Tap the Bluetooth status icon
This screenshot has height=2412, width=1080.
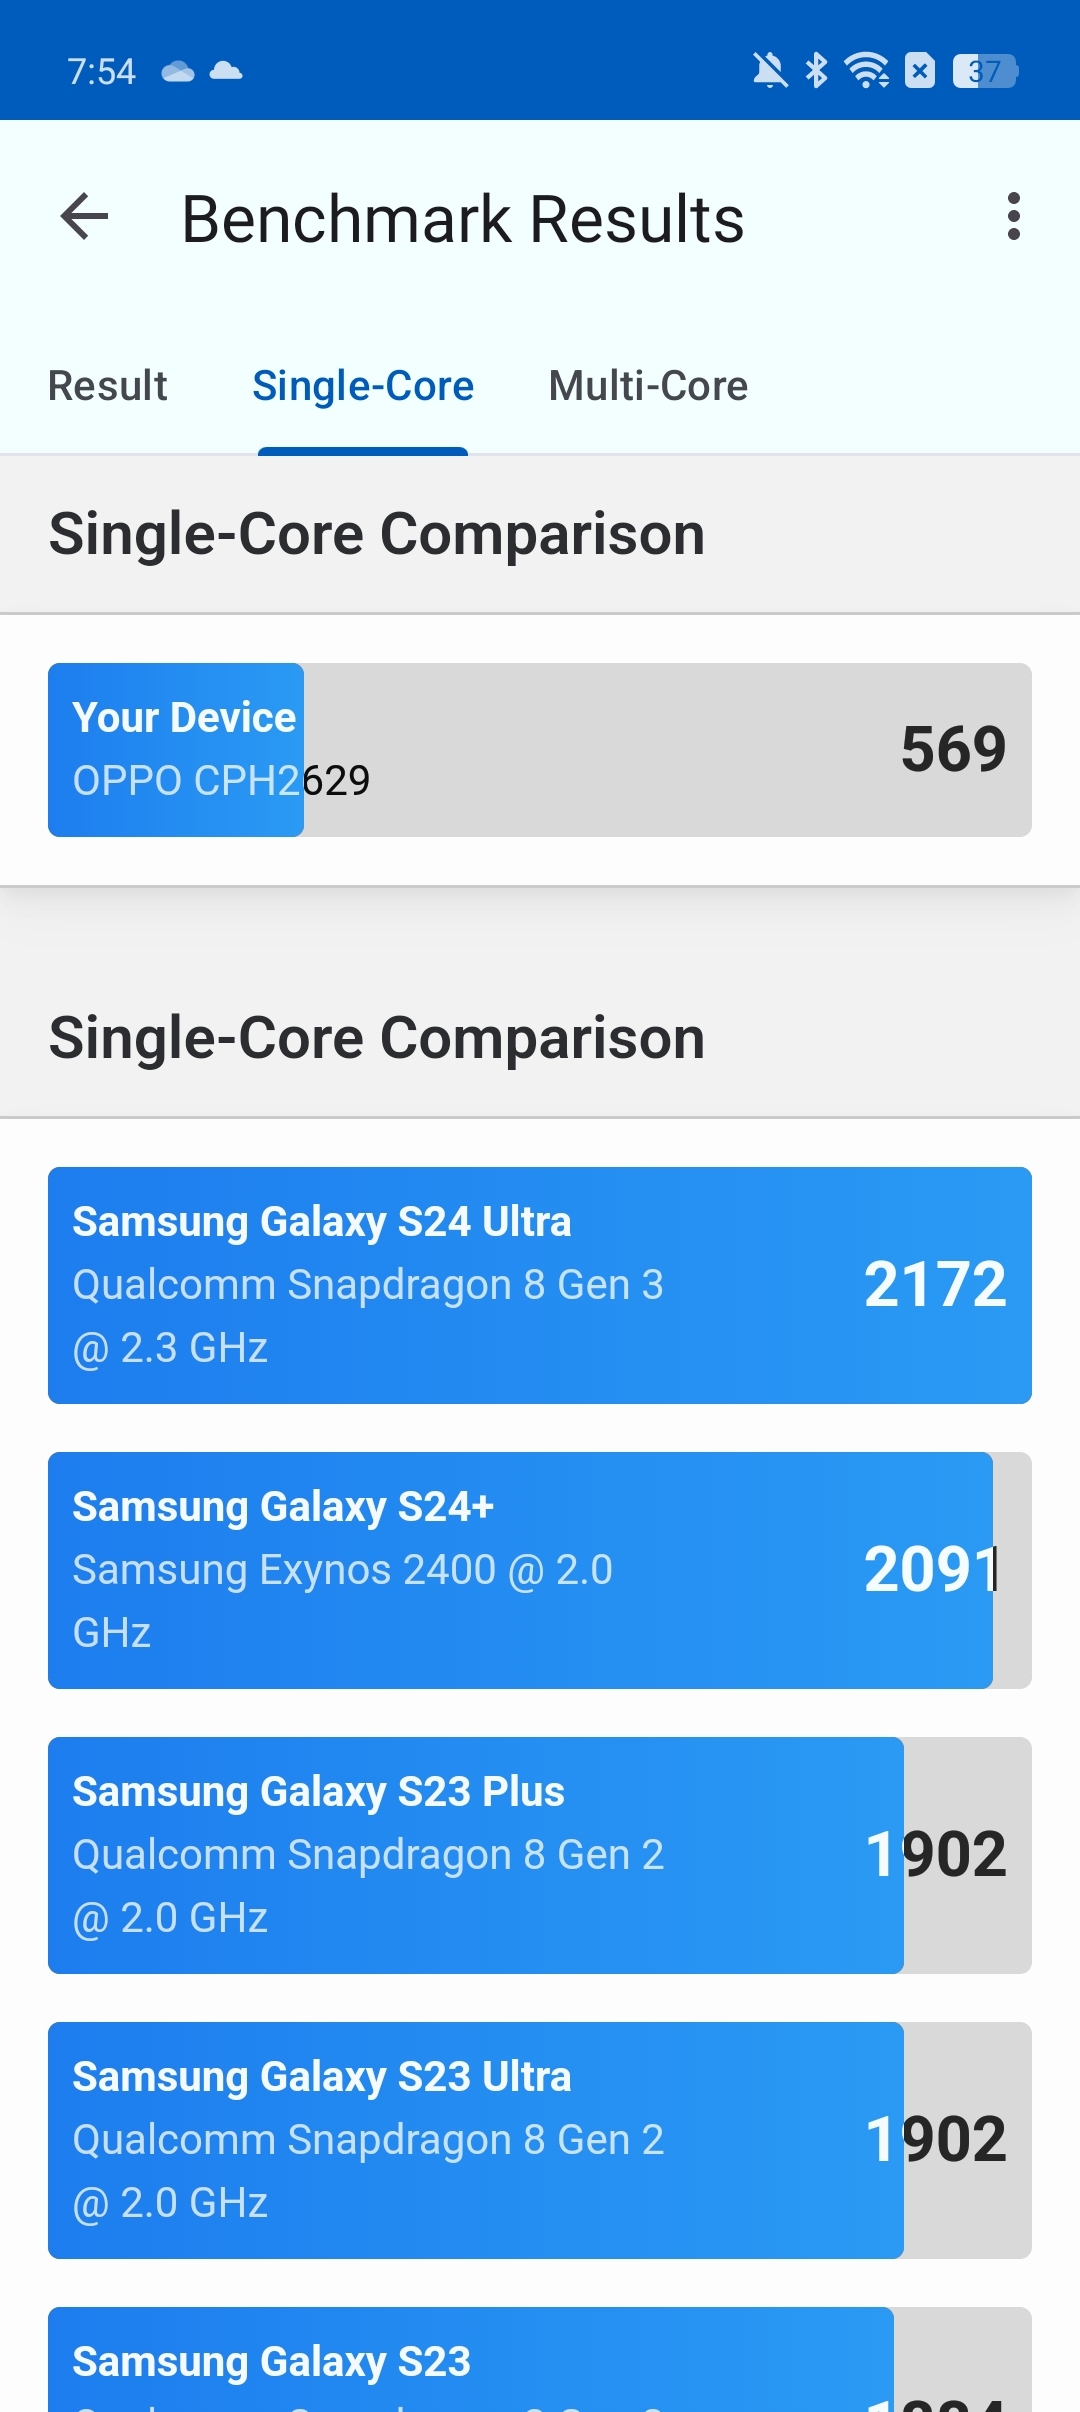click(817, 71)
